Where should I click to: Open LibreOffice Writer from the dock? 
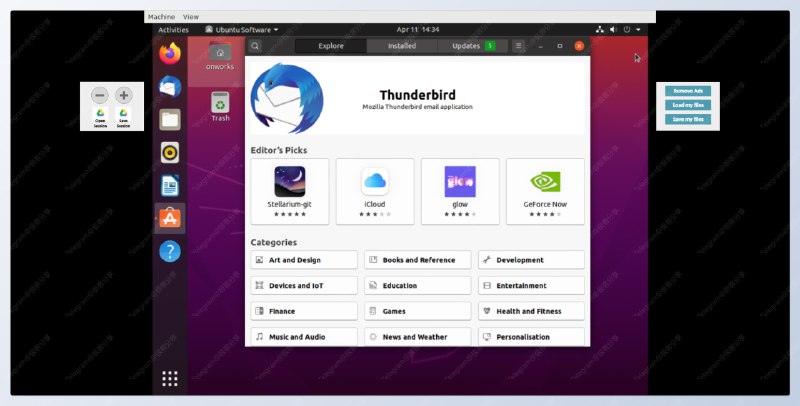[x=170, y=185]
